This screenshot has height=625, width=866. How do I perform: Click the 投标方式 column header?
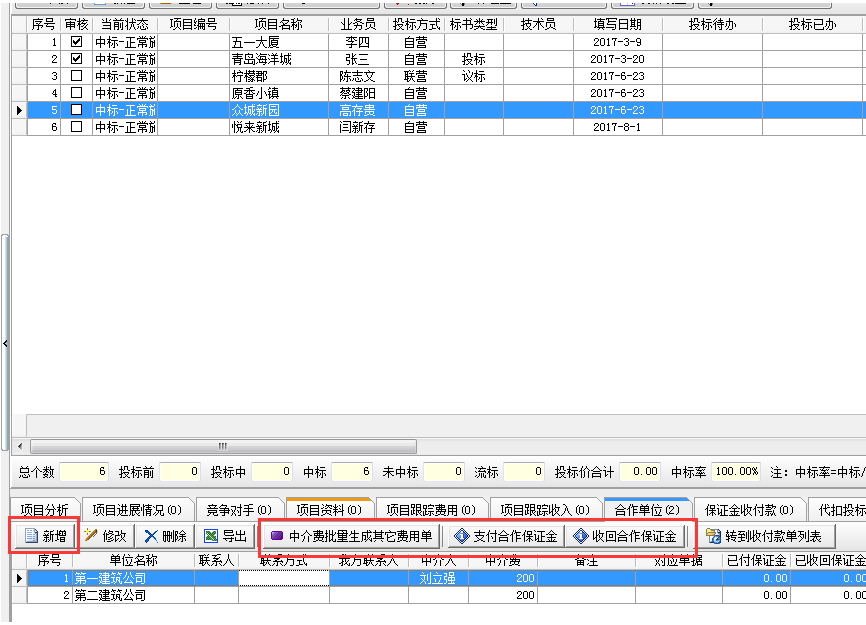tap(416, 24)
